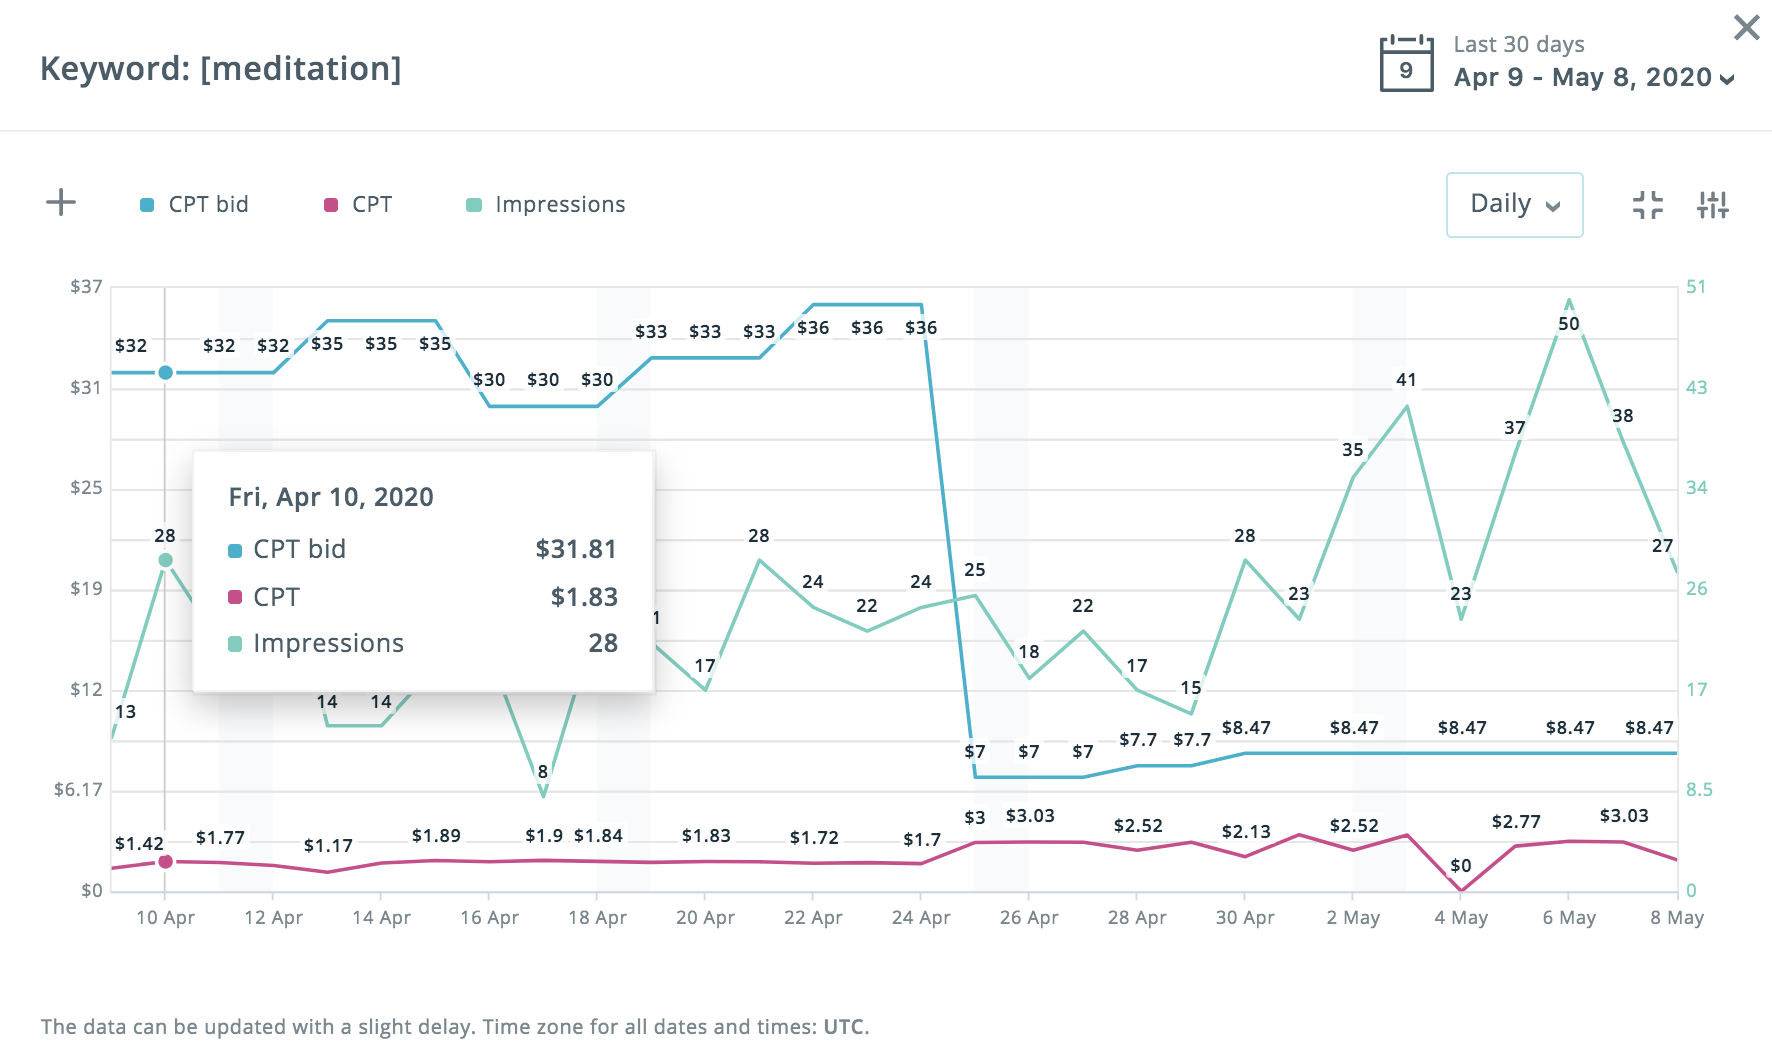Select the highlighted Apr 10 data point

(165, 372)
